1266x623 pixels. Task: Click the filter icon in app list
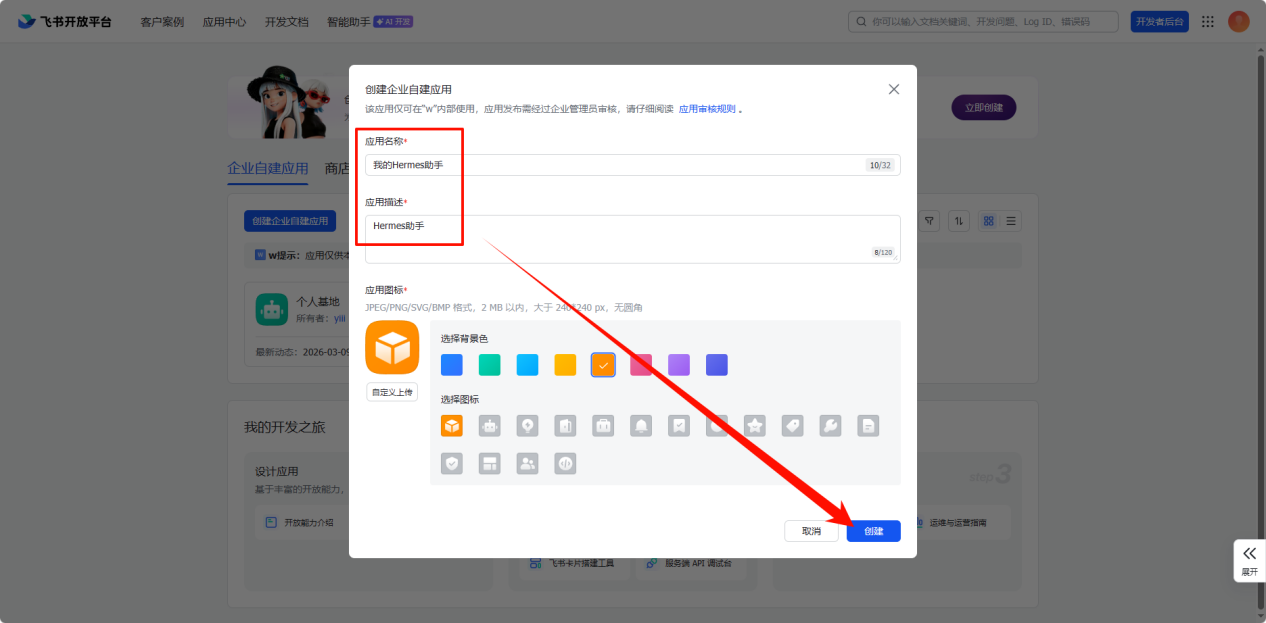tap(929, 221)
